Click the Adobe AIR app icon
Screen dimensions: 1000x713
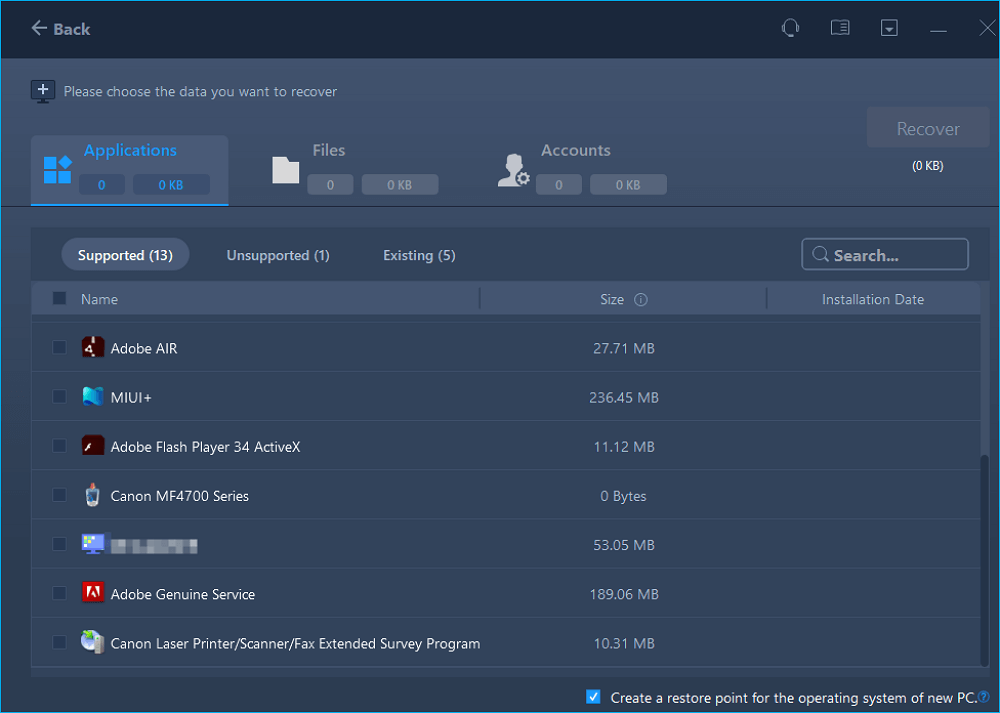point(93,348)
